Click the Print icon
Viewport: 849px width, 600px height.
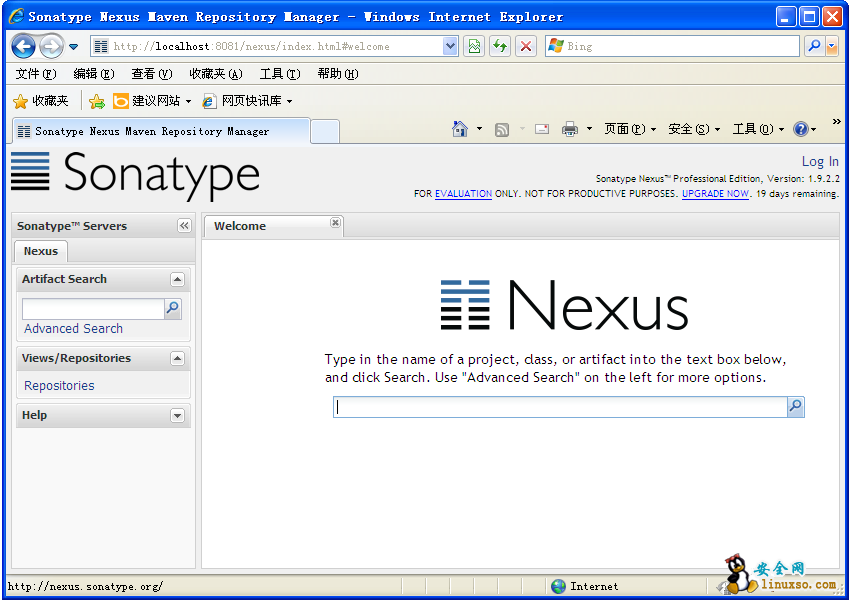[x=570, y=129]
